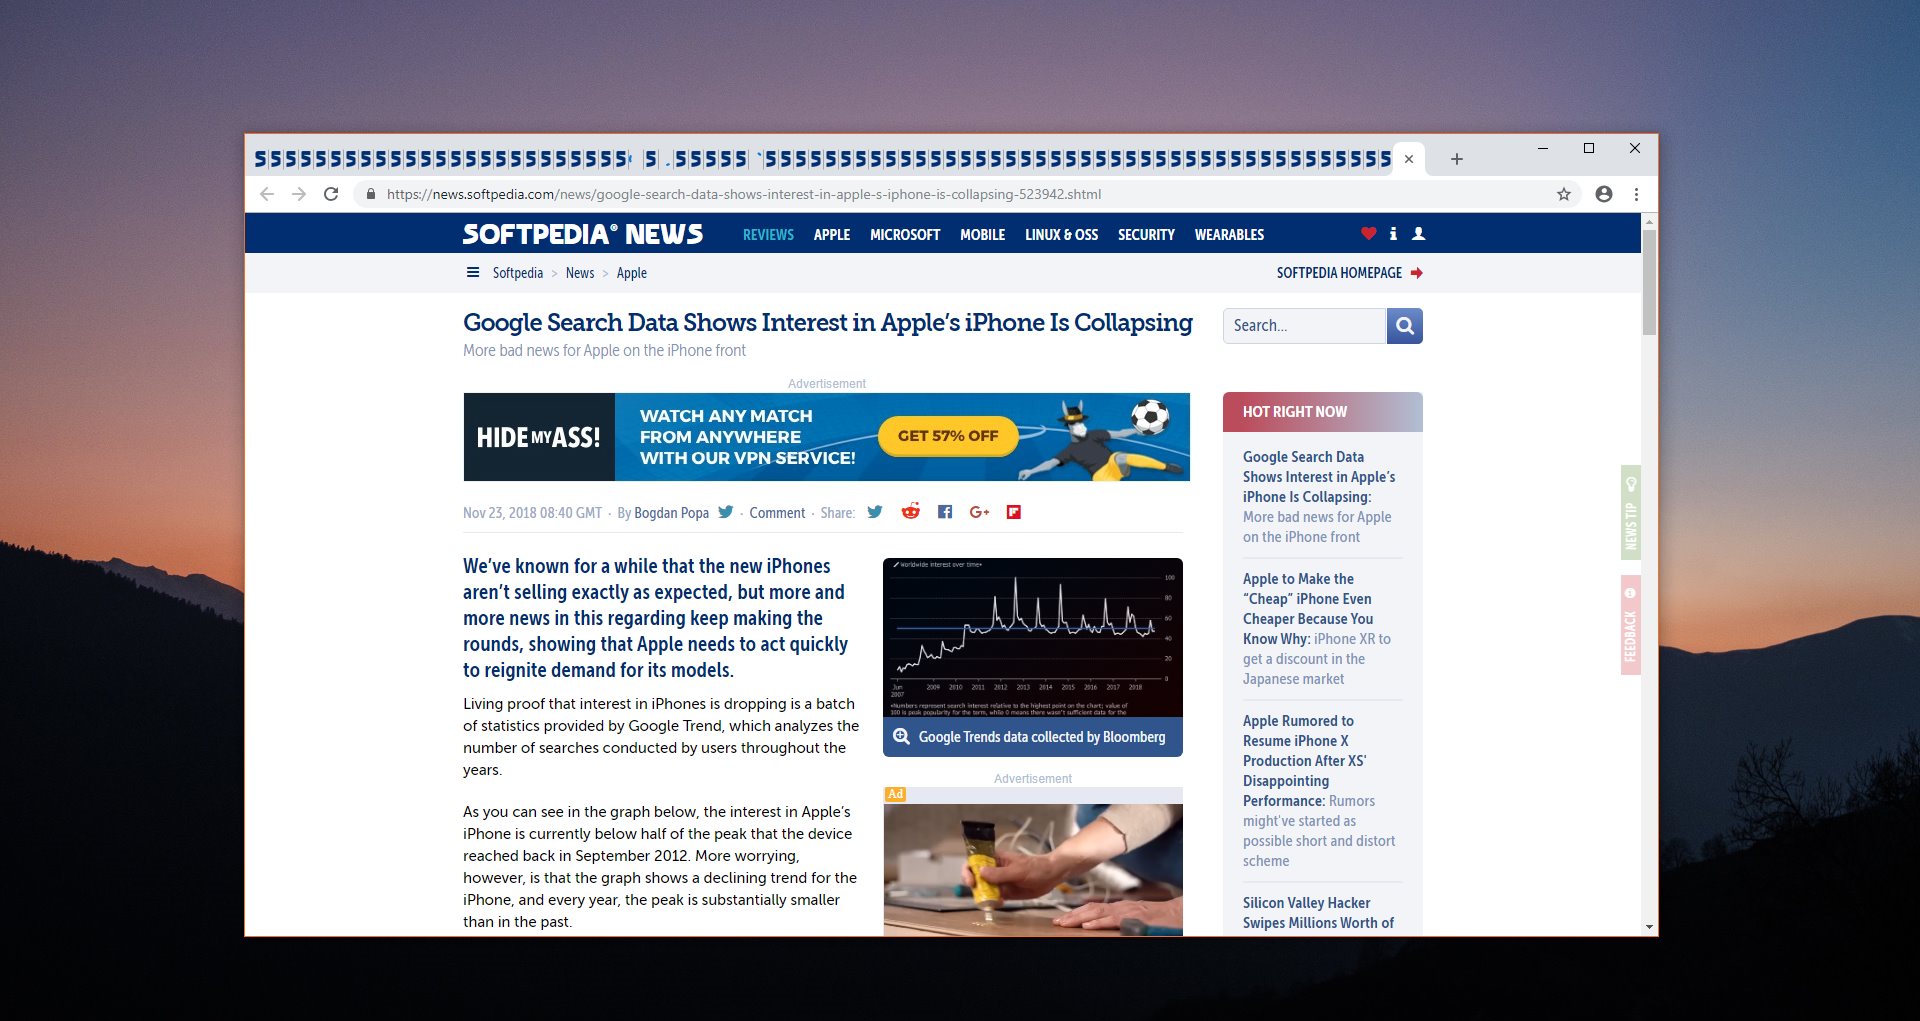The height and width of the screenshot is (1021, 1920).
Task: Click the article headline about iPhone collapsing
Action: tap(828, 322)
